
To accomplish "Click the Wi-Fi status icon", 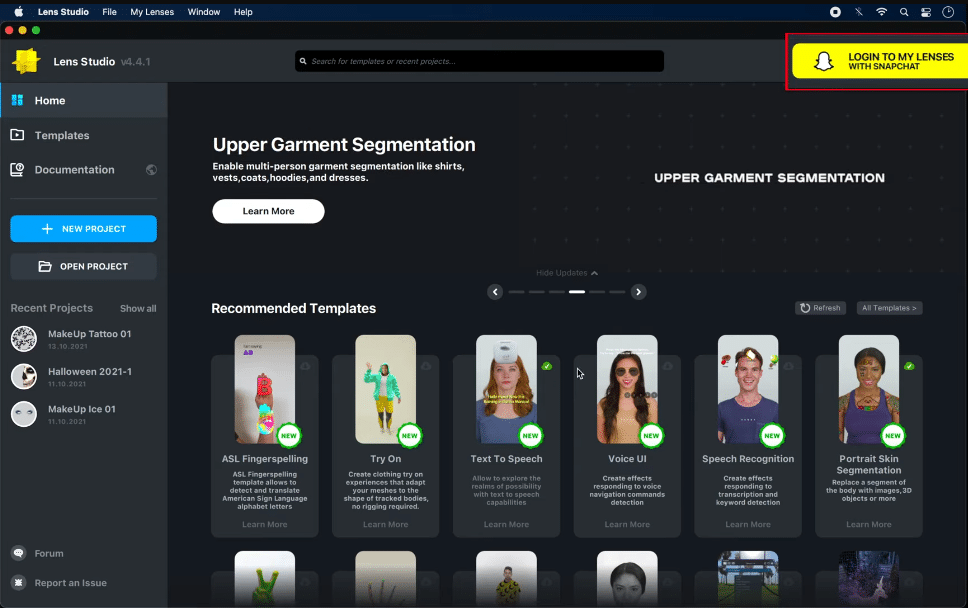I will pyautogui.click(x=882, y=12).
